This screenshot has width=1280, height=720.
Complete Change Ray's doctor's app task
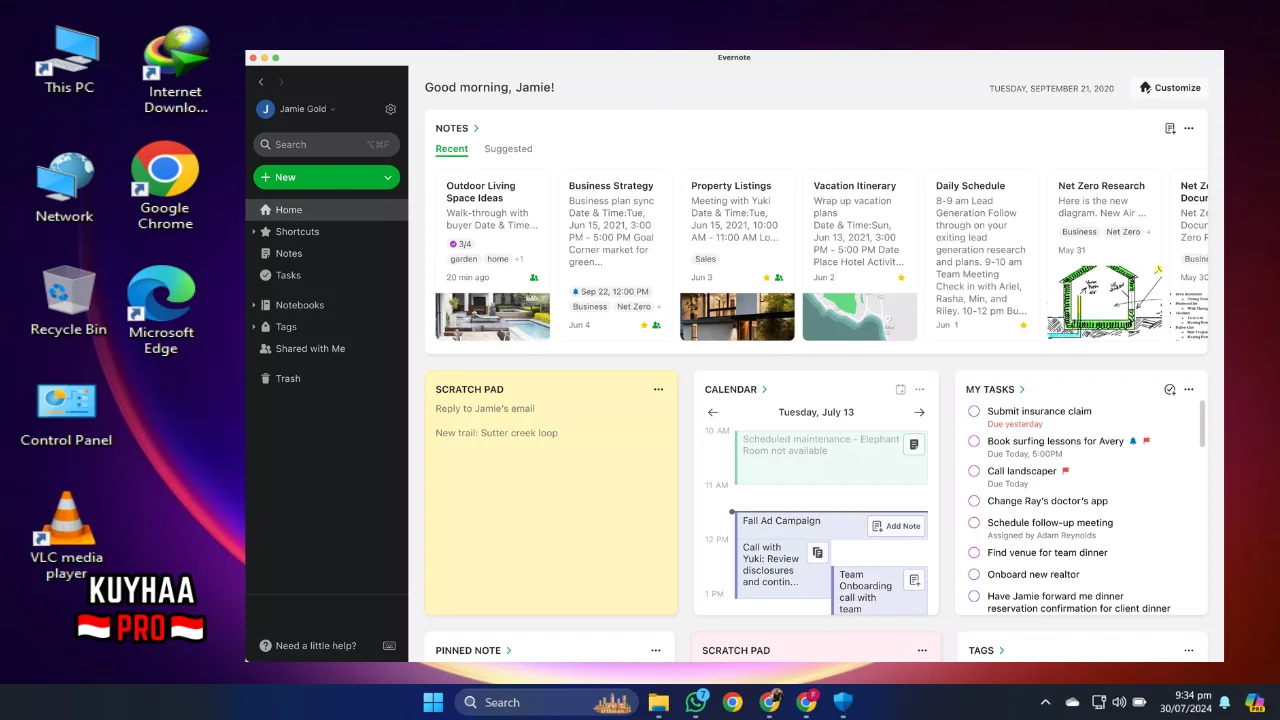click(974, 501)
